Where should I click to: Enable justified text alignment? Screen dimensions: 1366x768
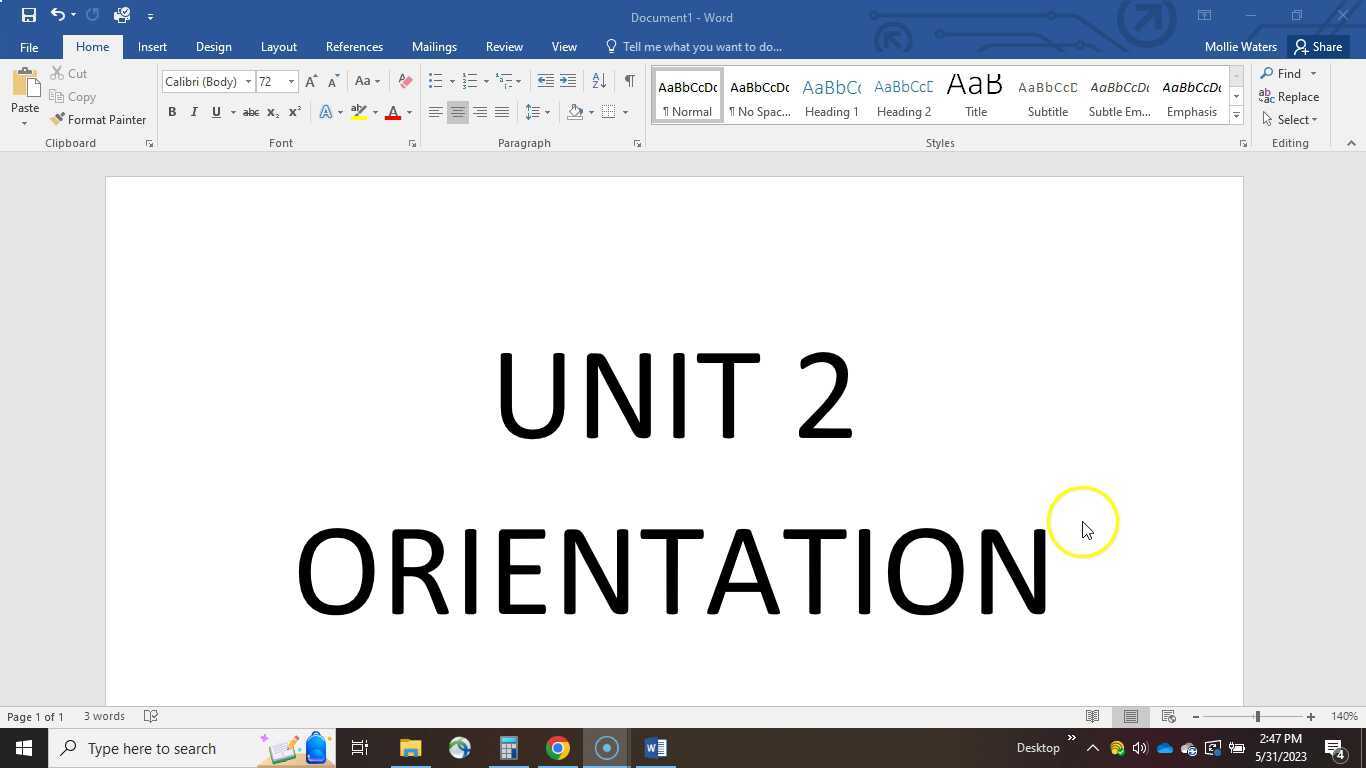click(x=501, y=112)
